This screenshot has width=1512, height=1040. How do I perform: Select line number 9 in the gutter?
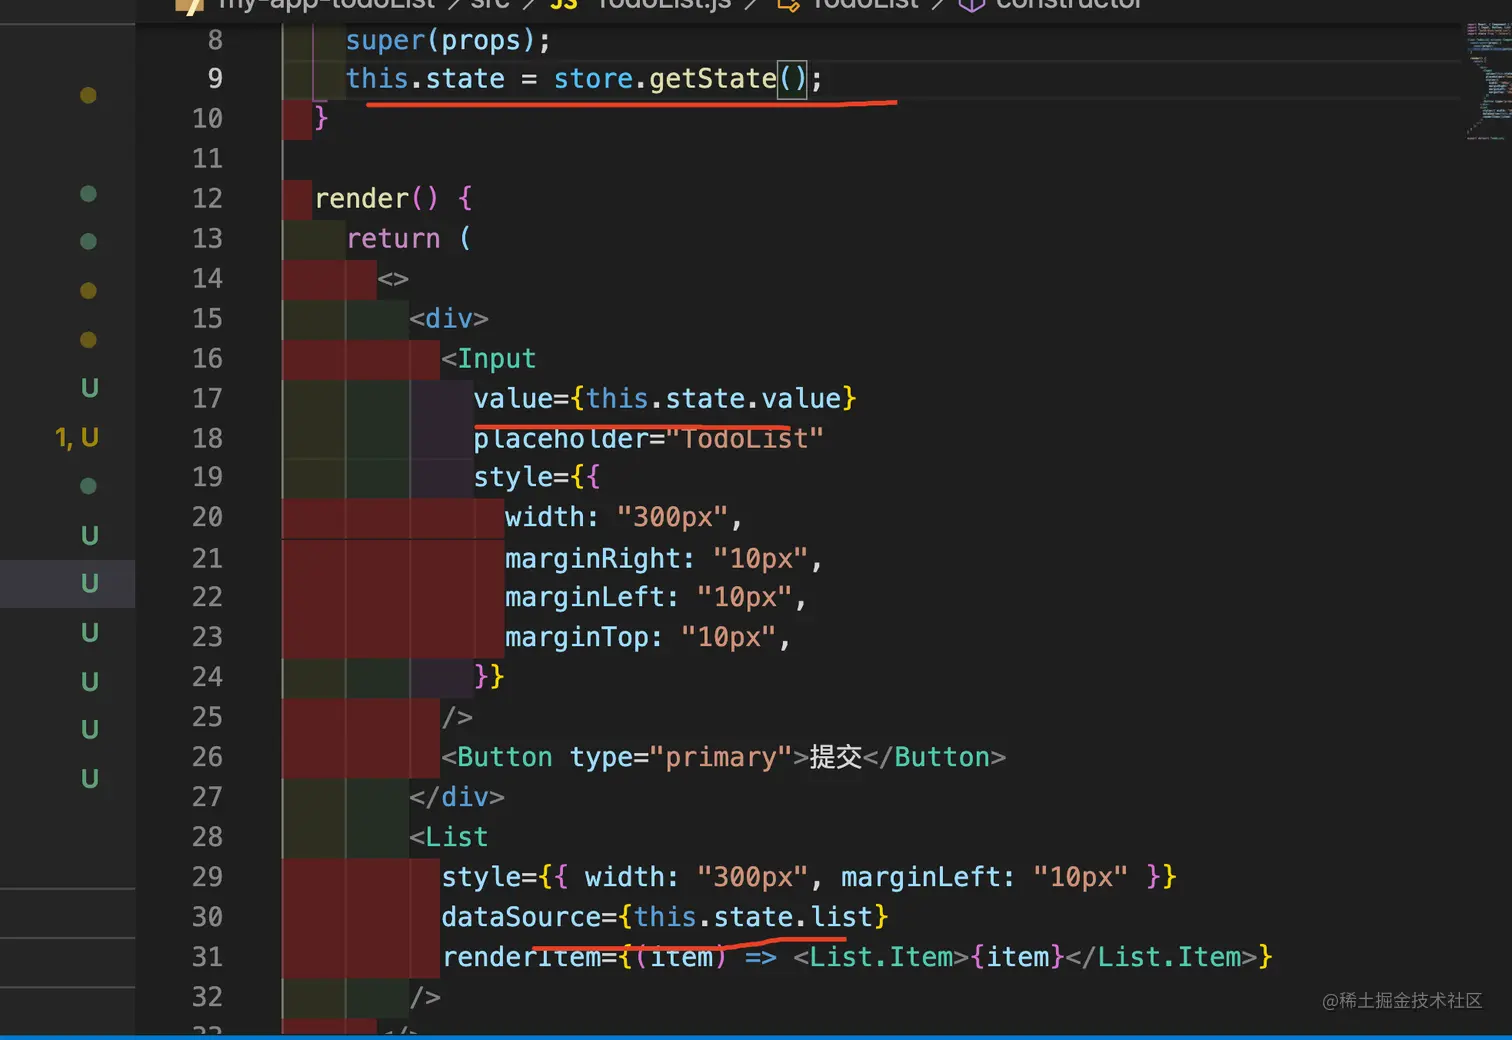[215, 78]
